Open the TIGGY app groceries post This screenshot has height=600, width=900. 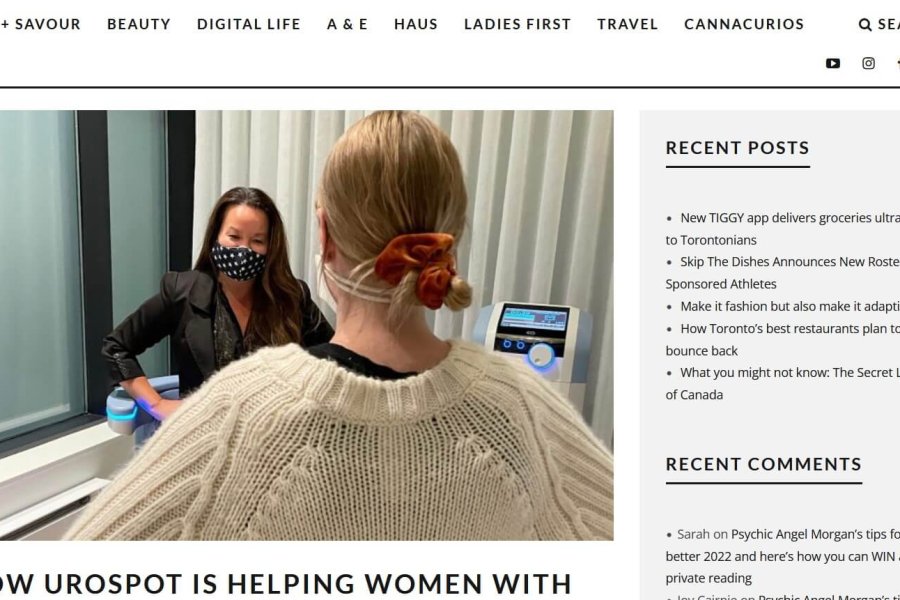783,229
